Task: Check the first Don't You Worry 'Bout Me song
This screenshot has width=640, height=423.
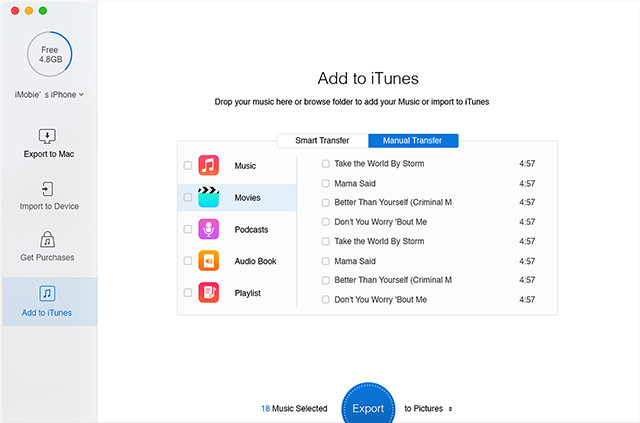Action: (x=326, y=222)
